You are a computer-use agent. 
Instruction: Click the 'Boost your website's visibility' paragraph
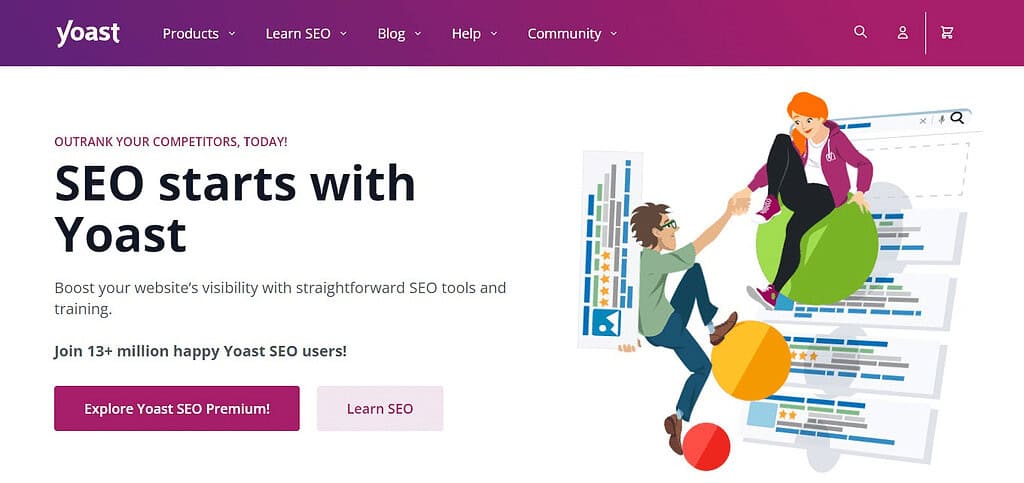point(280,298)
